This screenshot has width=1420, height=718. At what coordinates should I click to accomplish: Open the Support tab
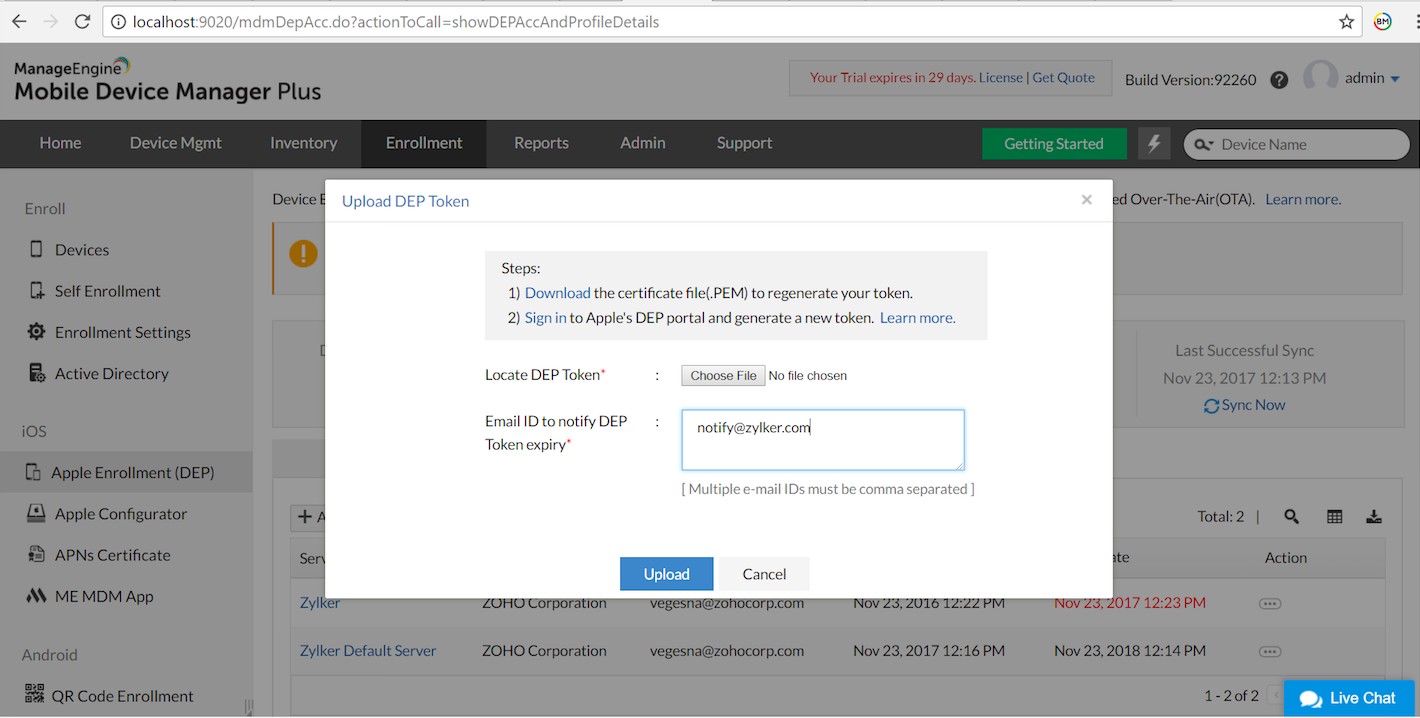pyautogui.click(x=744, y=143)
